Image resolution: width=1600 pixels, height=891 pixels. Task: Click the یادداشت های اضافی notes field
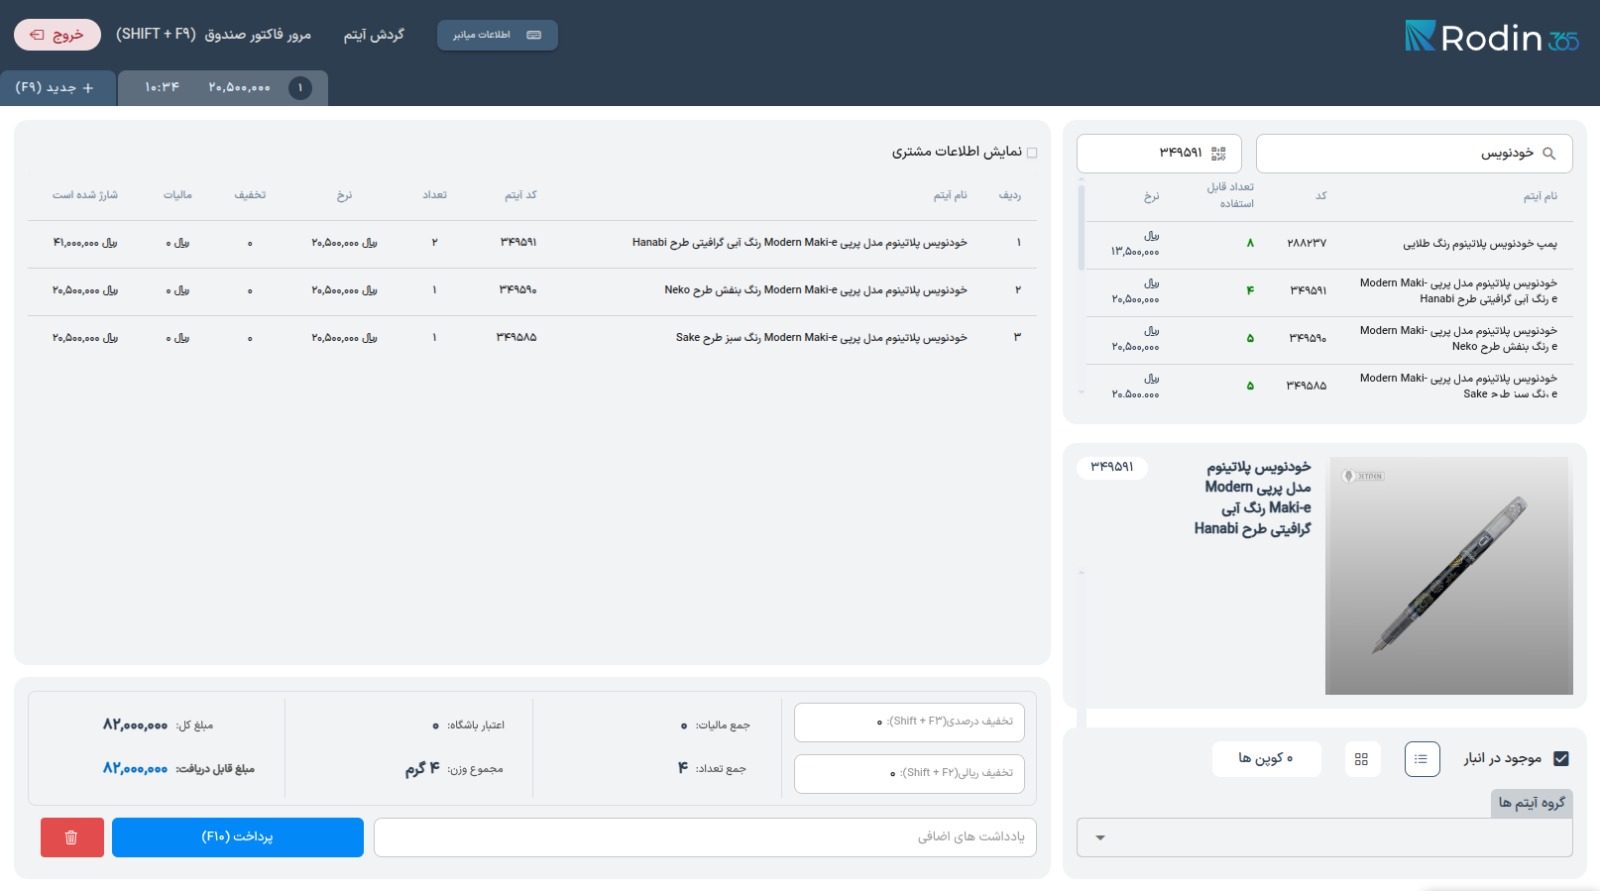(x=705, y=837)
